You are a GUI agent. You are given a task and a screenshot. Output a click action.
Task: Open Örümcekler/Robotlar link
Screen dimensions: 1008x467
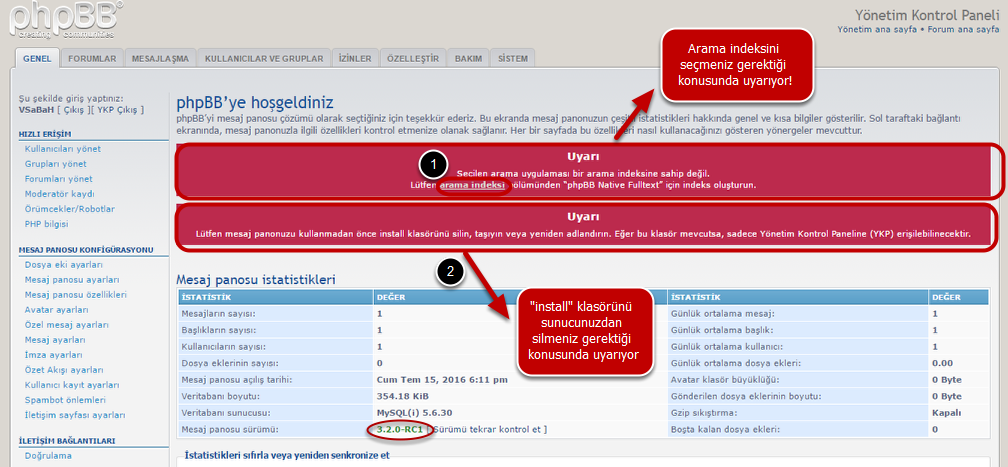coord(69,209)
